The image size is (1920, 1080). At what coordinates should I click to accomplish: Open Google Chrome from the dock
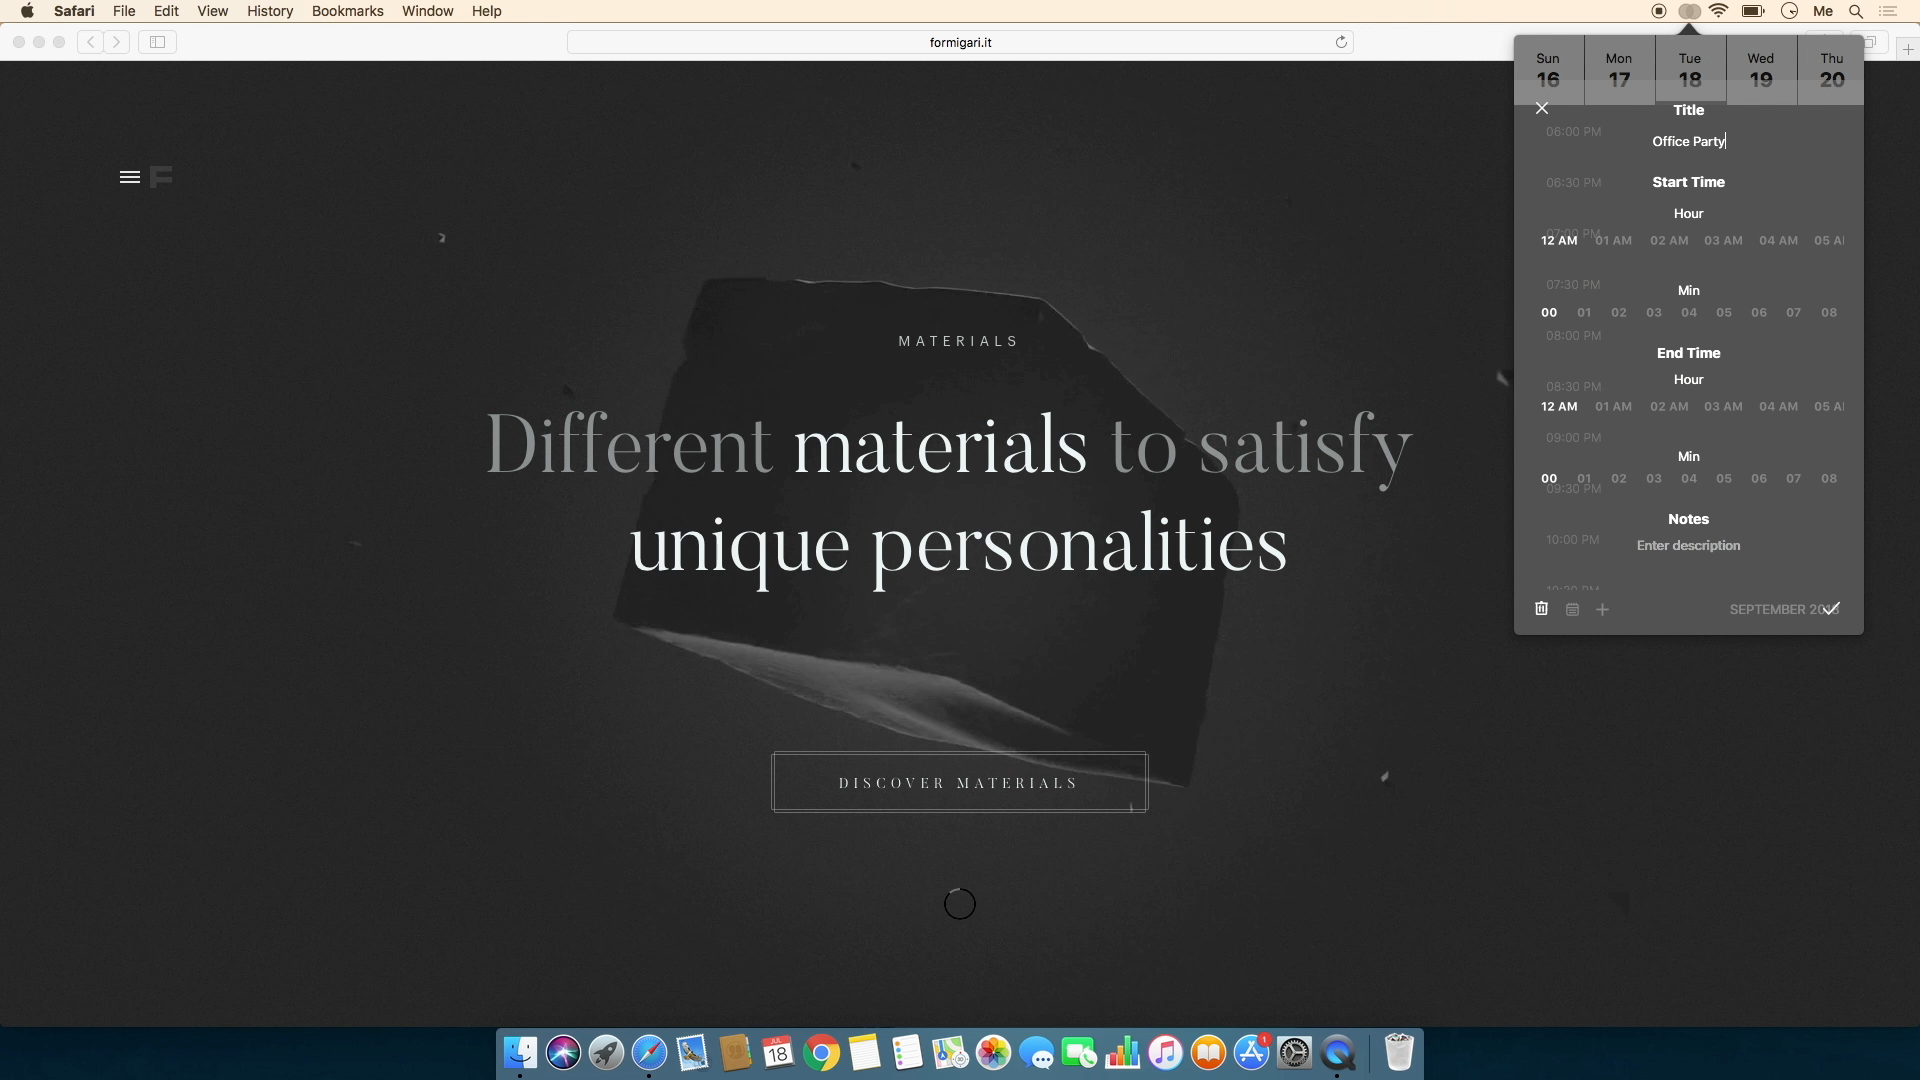coord(821,1053)
